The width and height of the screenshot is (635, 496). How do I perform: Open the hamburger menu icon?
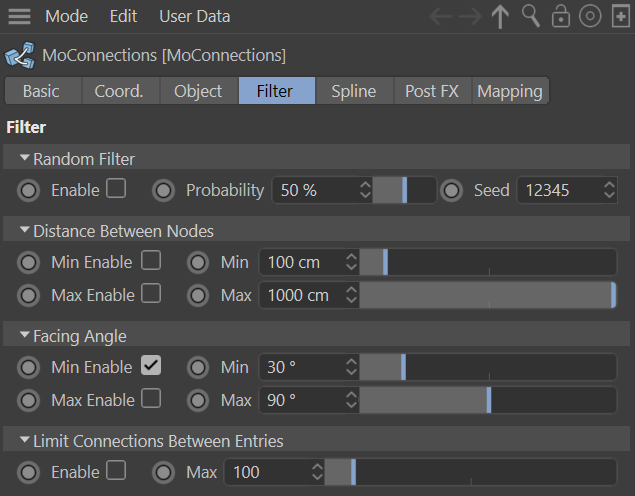tap(19, 17)
